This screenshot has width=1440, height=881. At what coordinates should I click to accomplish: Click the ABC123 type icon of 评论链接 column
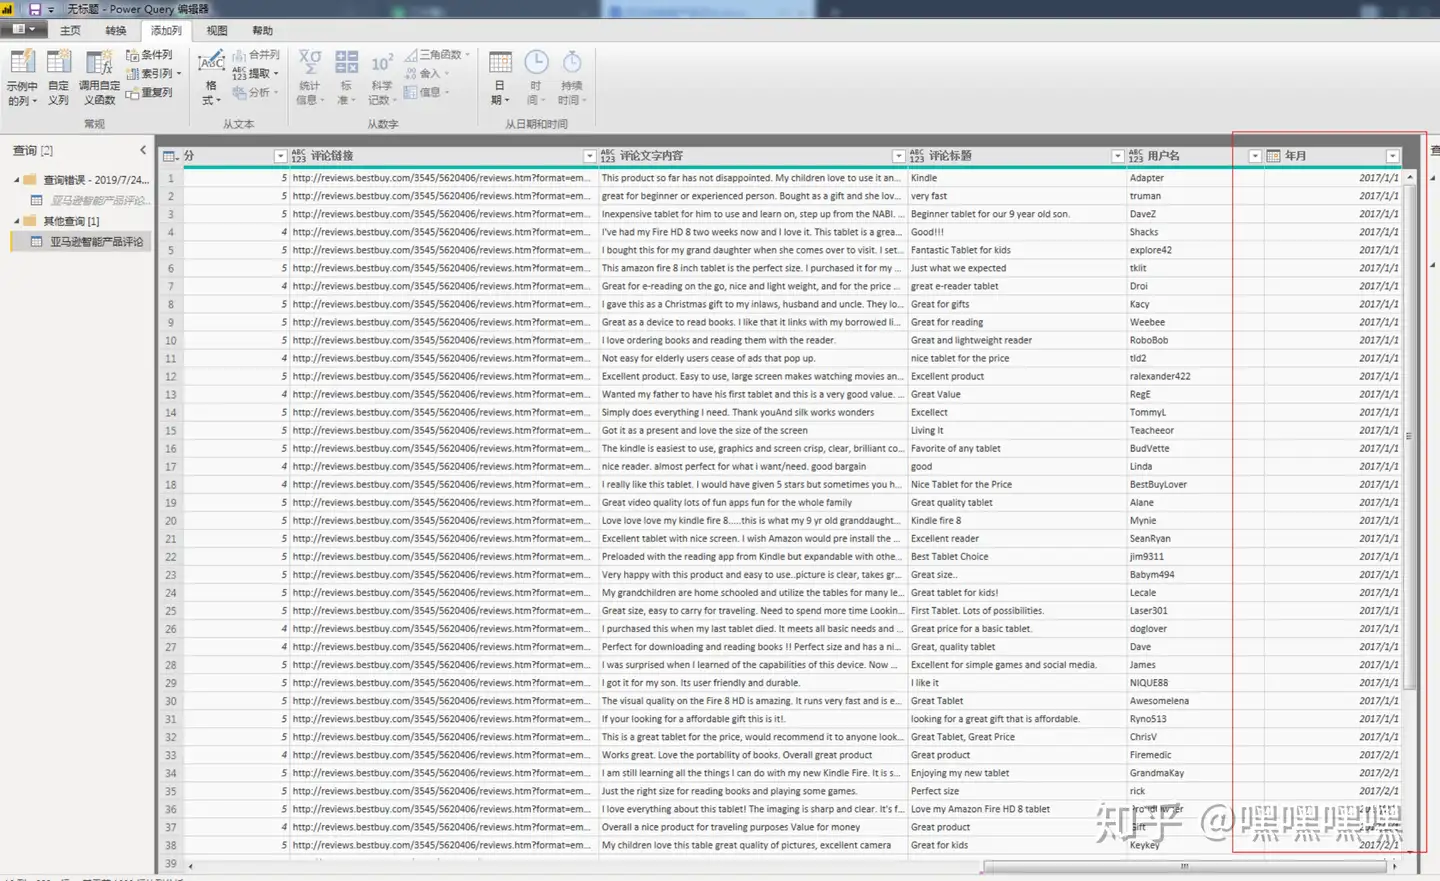(x=298, y=156)
